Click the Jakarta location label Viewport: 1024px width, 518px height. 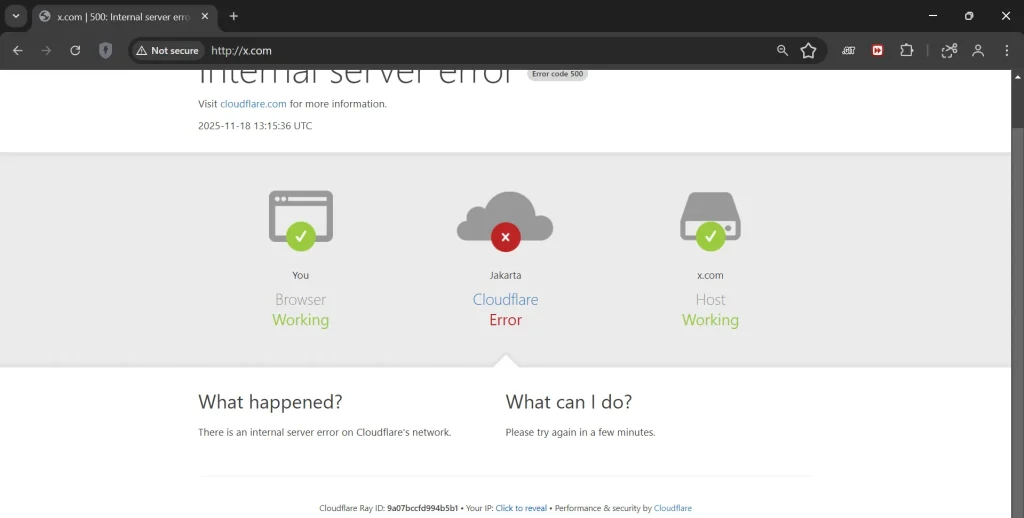tap(505, 276)
